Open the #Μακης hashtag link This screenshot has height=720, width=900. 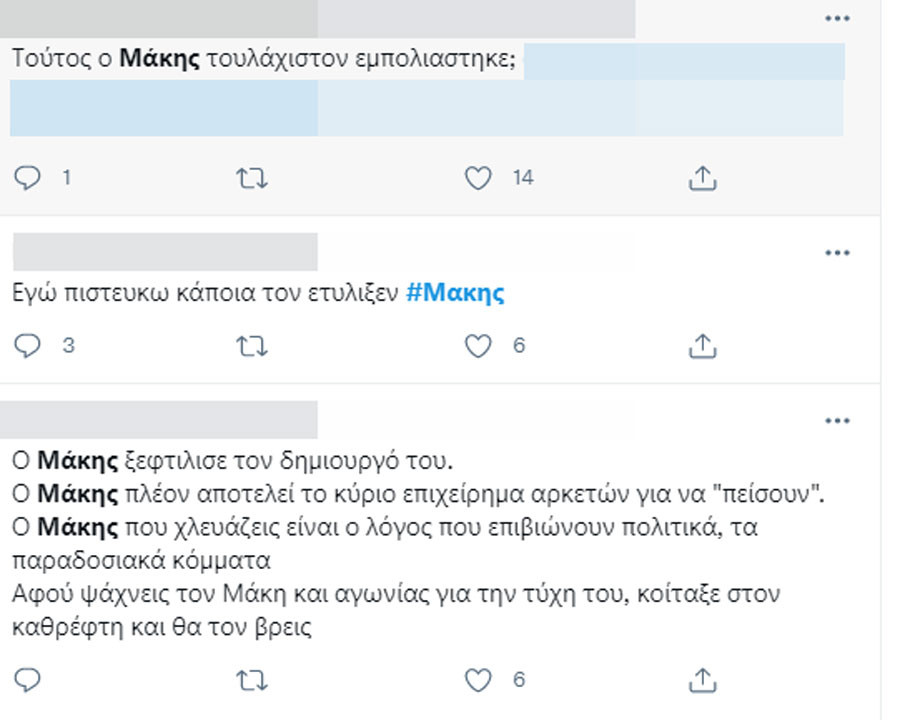(455, 293)
